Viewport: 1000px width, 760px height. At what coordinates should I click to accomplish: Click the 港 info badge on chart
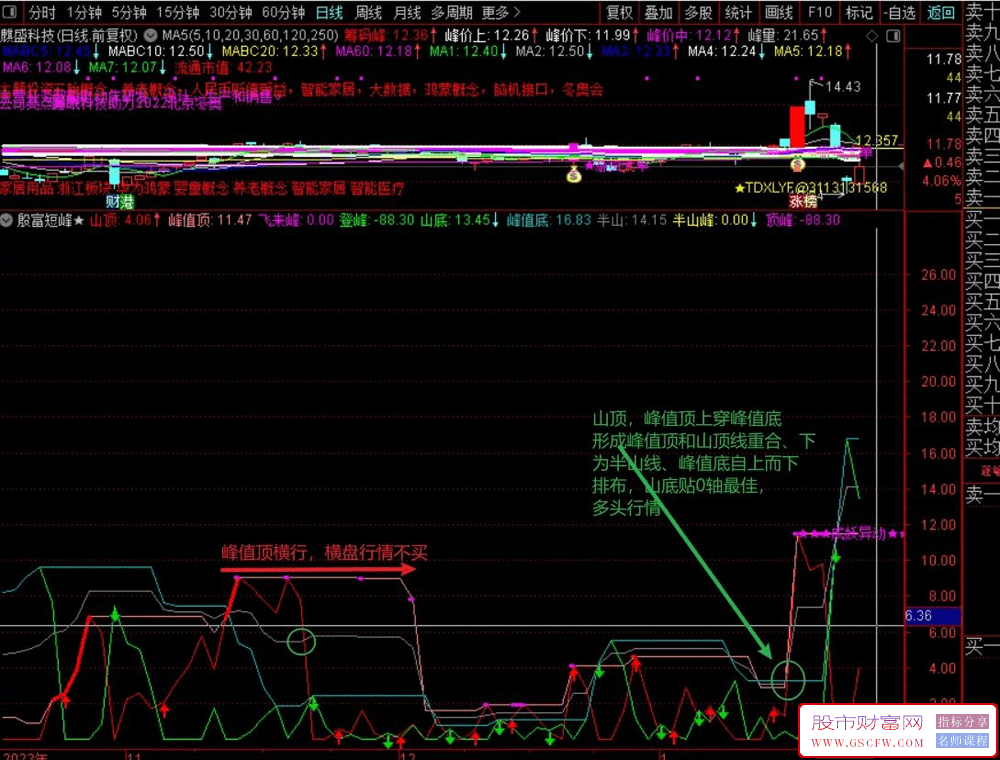pyautogui.click(x=127, y=202)
